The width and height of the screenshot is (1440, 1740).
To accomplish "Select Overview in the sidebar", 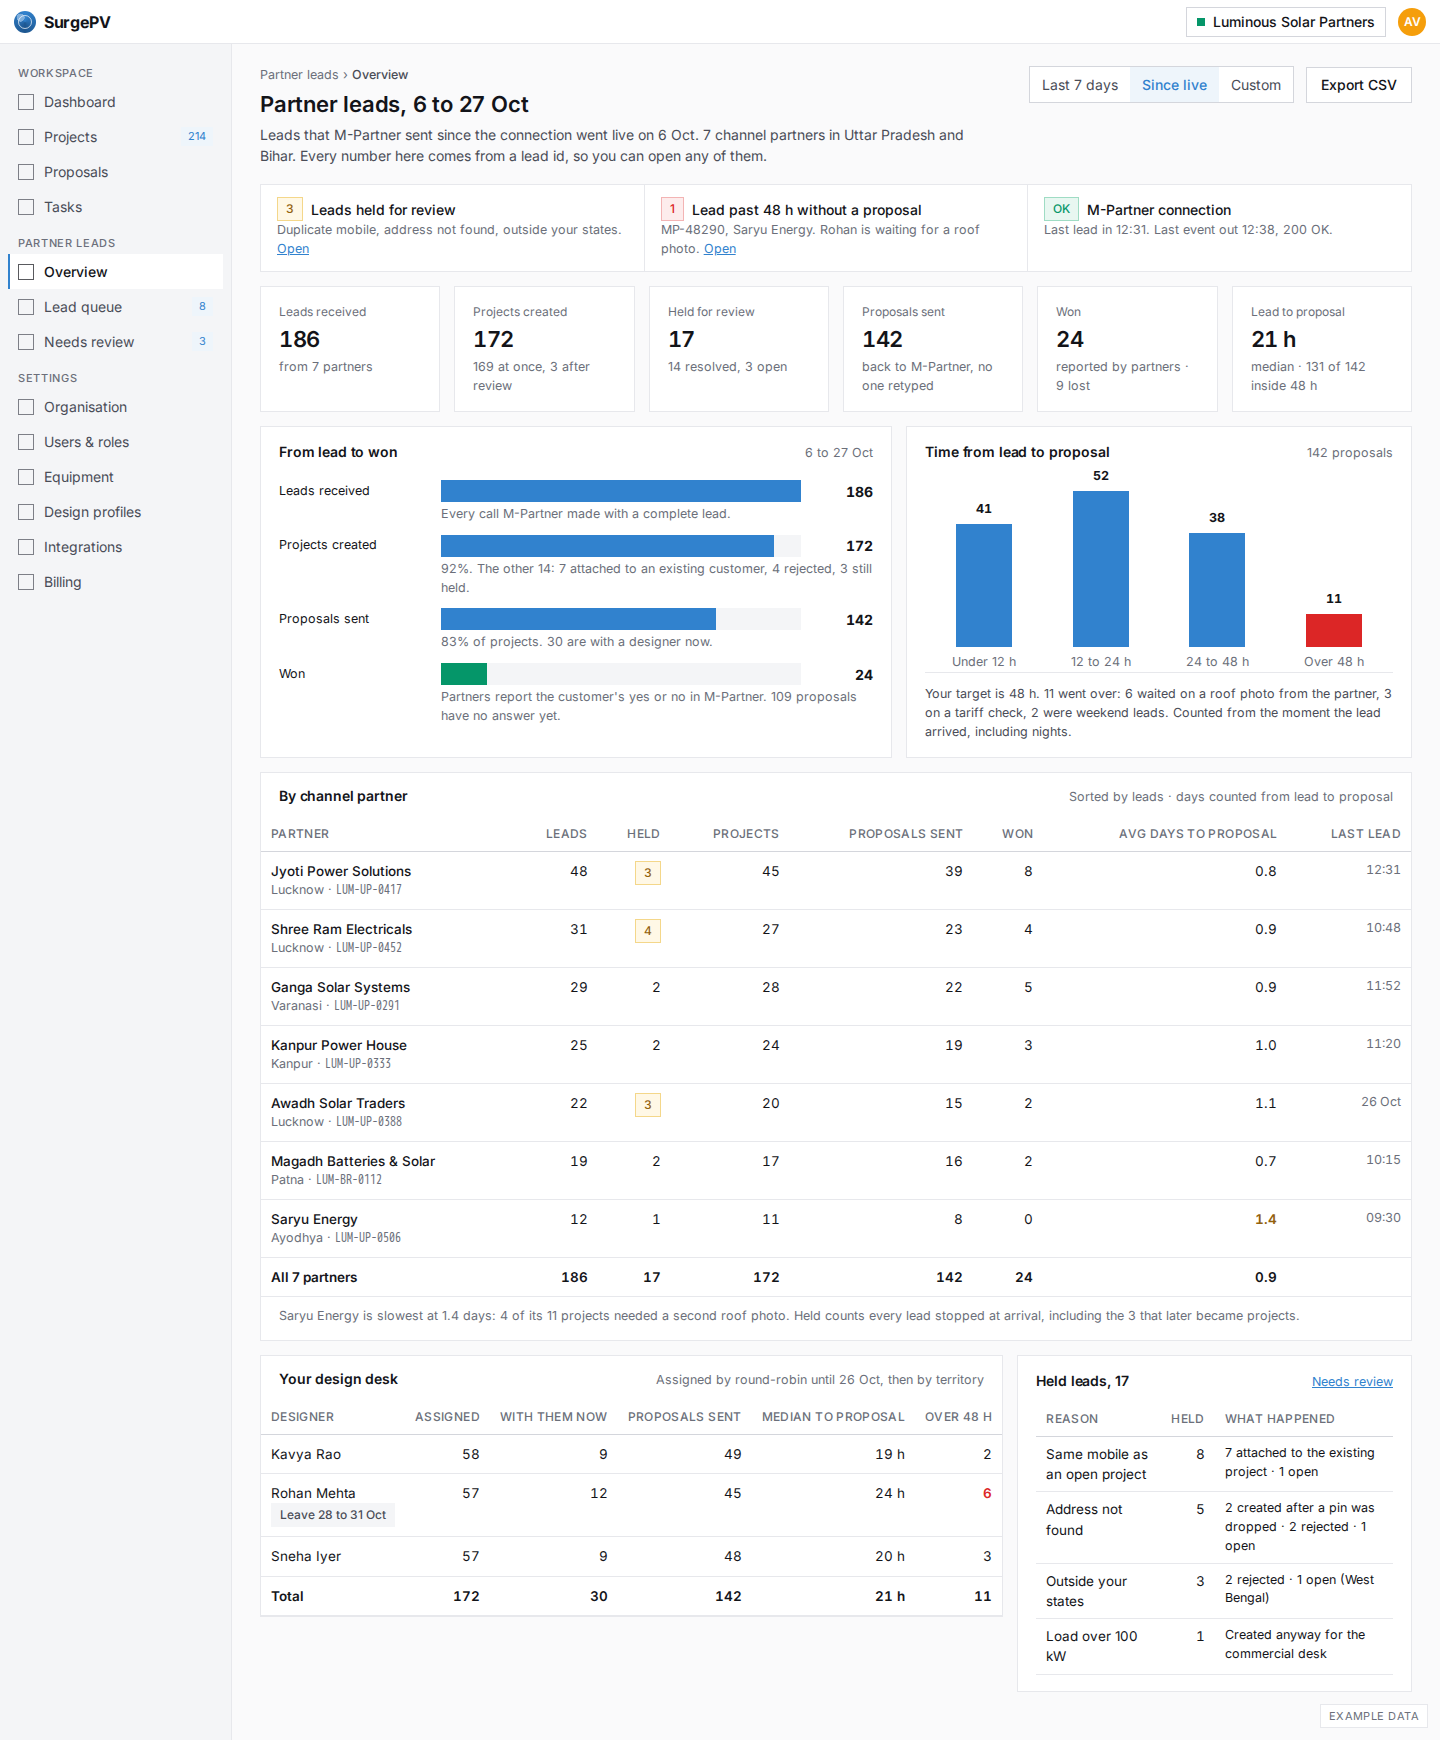I will tap(115, 272).
